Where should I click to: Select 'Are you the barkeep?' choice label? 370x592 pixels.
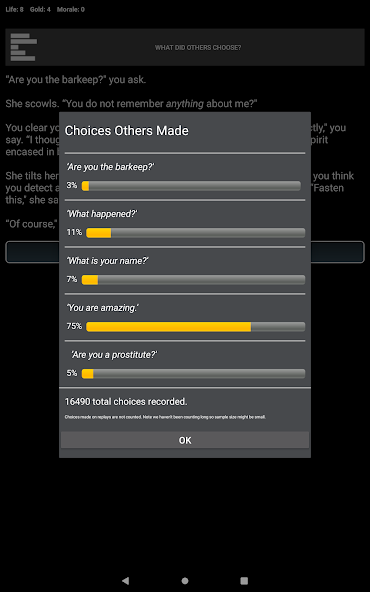coord(111,167)
